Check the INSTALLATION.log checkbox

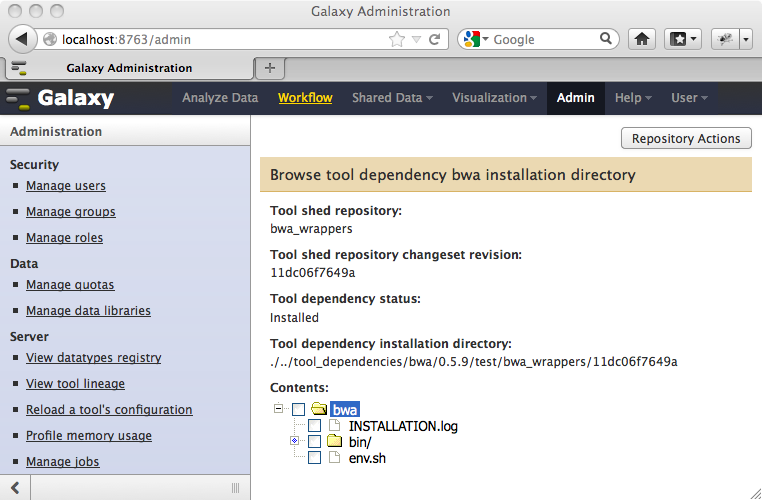point(314,426)
